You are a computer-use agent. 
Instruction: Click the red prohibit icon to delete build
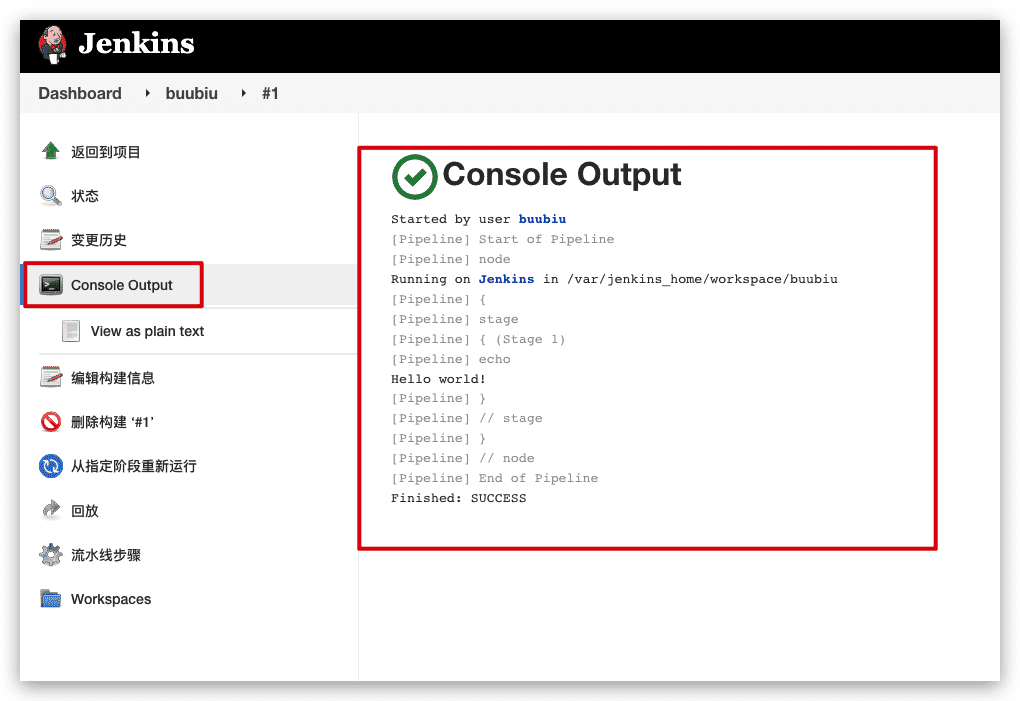point(51,422)
